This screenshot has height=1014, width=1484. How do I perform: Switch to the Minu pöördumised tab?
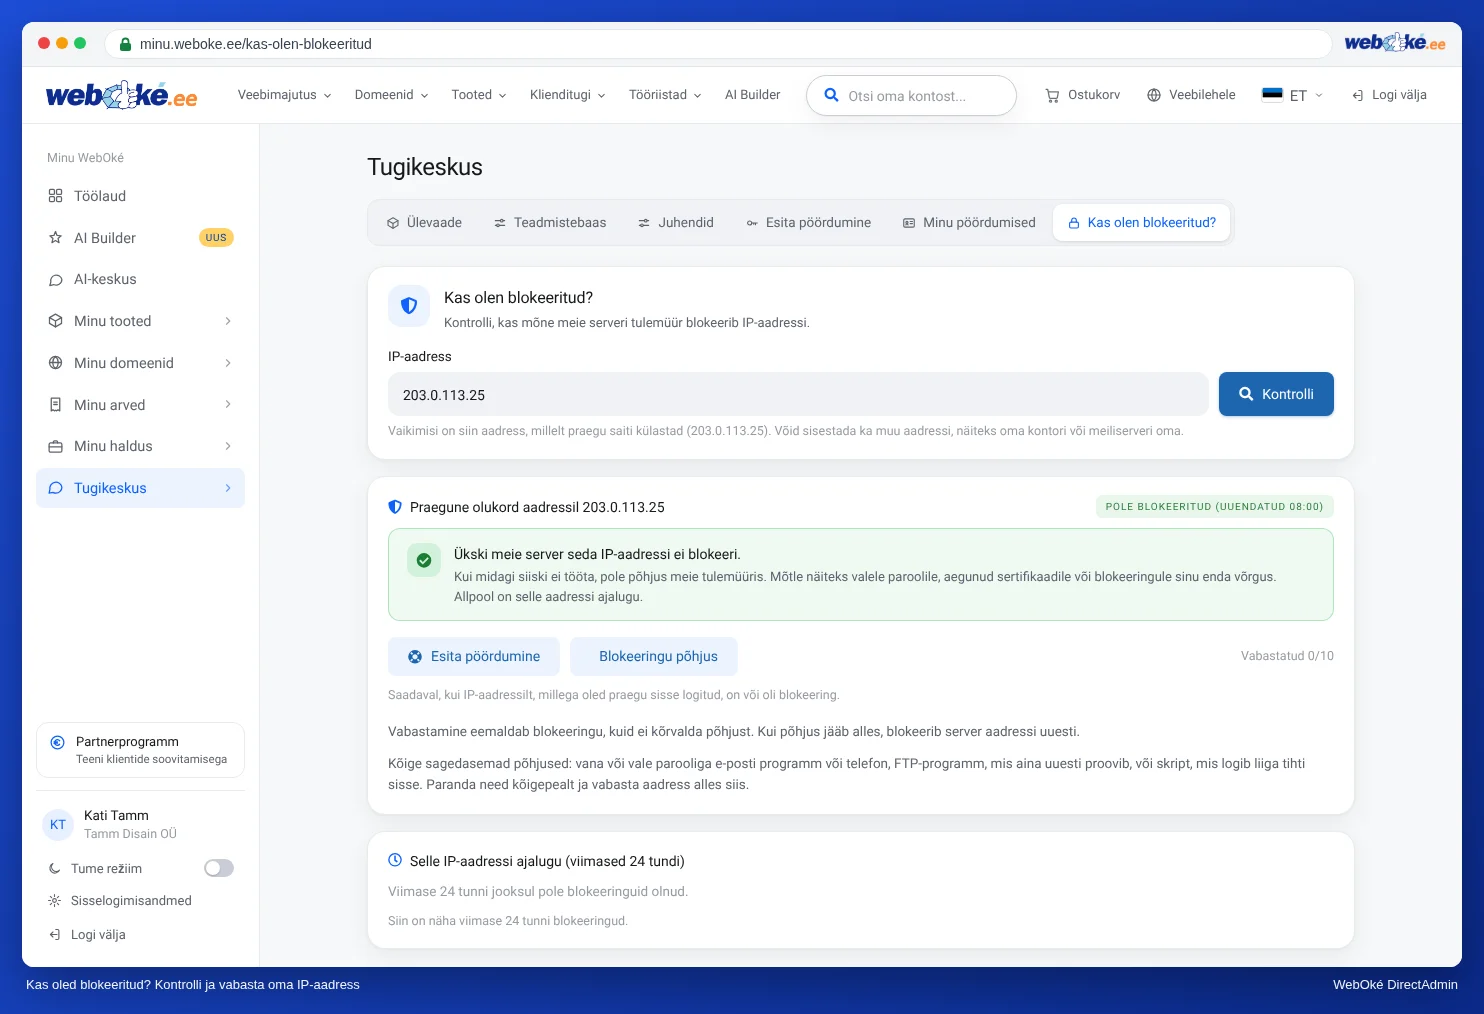969,223
